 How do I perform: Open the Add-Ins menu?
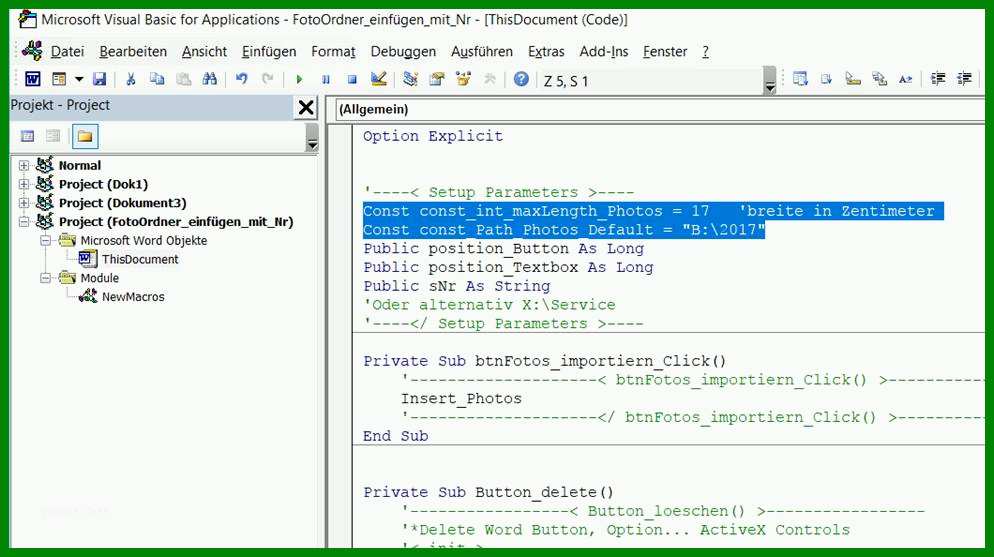point(604,51)
